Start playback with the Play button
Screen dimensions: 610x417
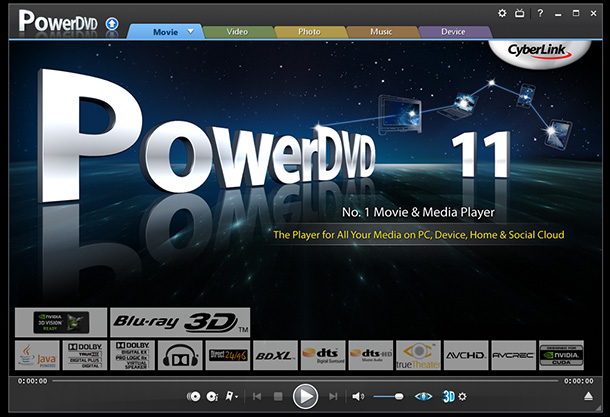pos(305,396)
